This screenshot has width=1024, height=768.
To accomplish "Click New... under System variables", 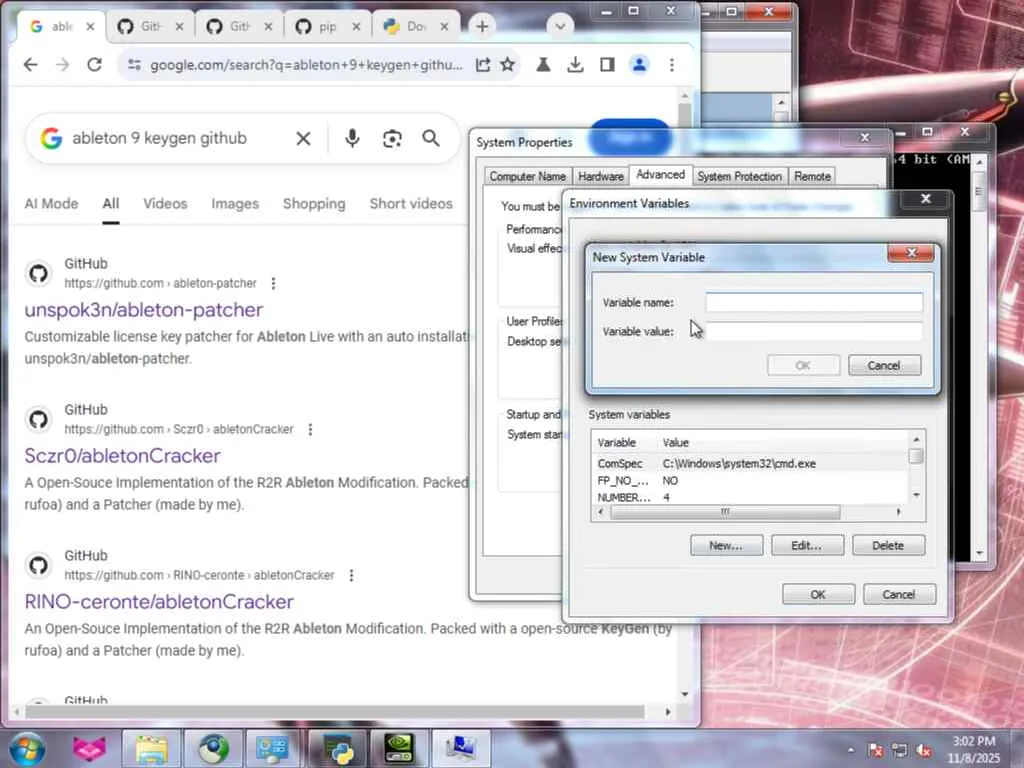I will [726, 545].
